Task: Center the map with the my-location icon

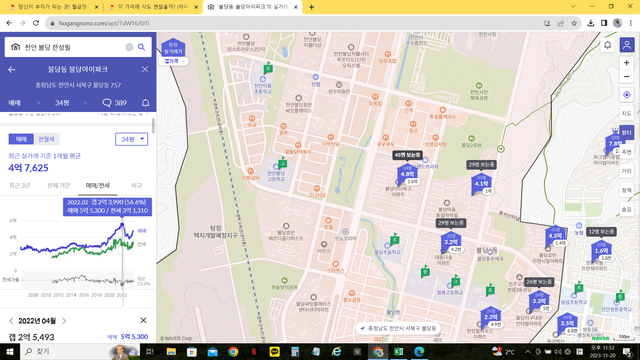Action: pos(627,95)
